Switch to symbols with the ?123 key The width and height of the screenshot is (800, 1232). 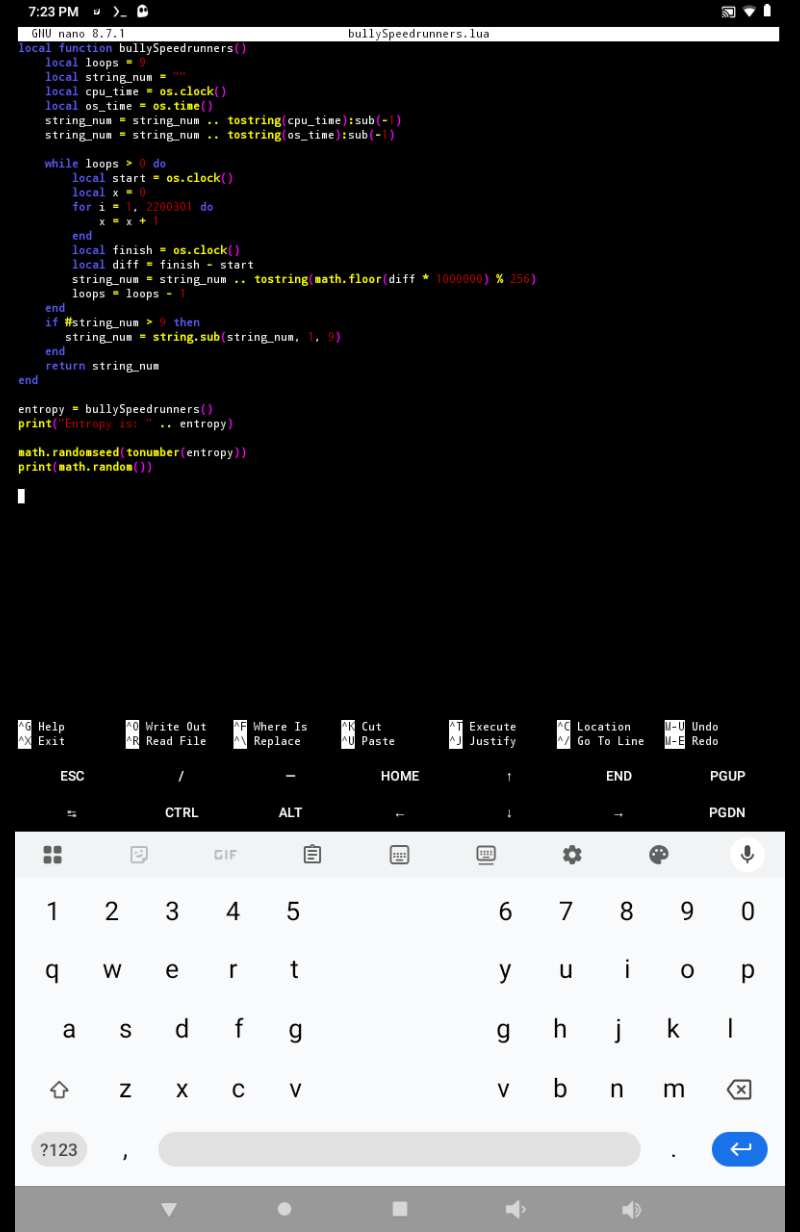59,1149
